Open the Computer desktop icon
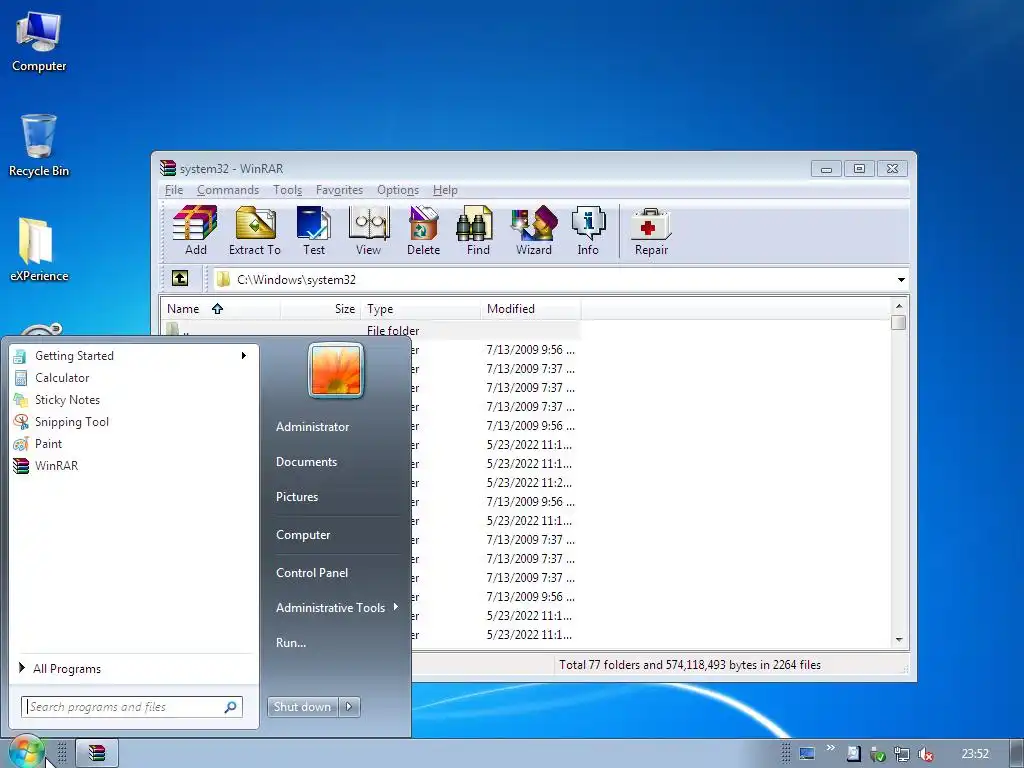Screen dimensions: 1024x768 pos(39,41)
